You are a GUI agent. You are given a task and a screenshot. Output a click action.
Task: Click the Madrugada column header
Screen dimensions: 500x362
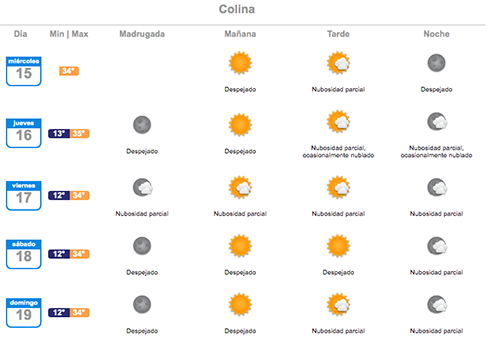142,34
